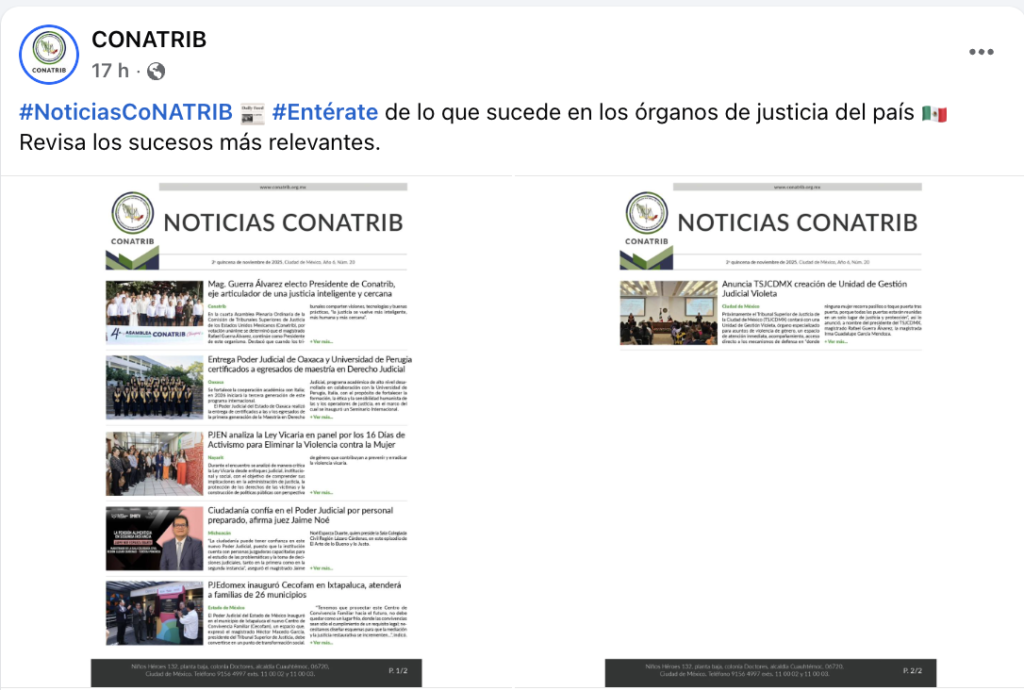This screenshot has width=1024, height=690.
Task: Click the Mexico flag emoji
Action: click(x=934, y=112)
